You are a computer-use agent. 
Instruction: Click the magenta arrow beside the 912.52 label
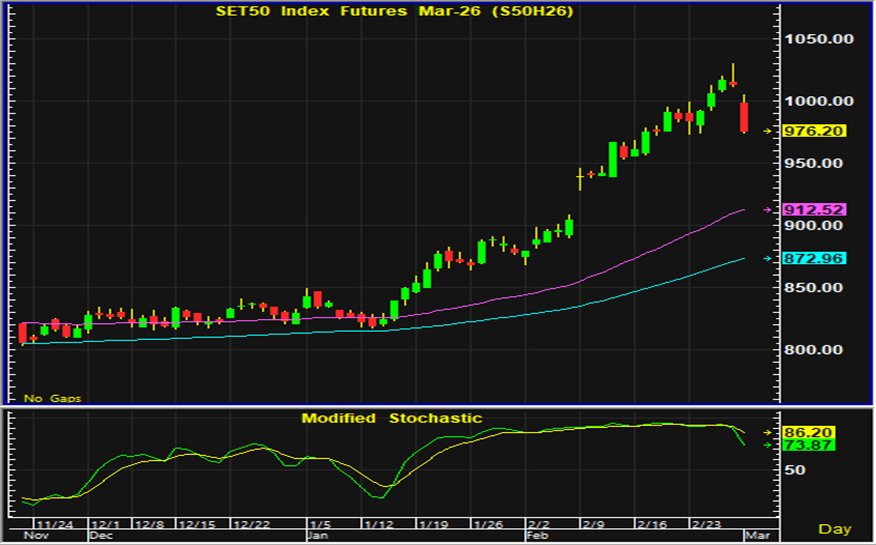point(768,210)
